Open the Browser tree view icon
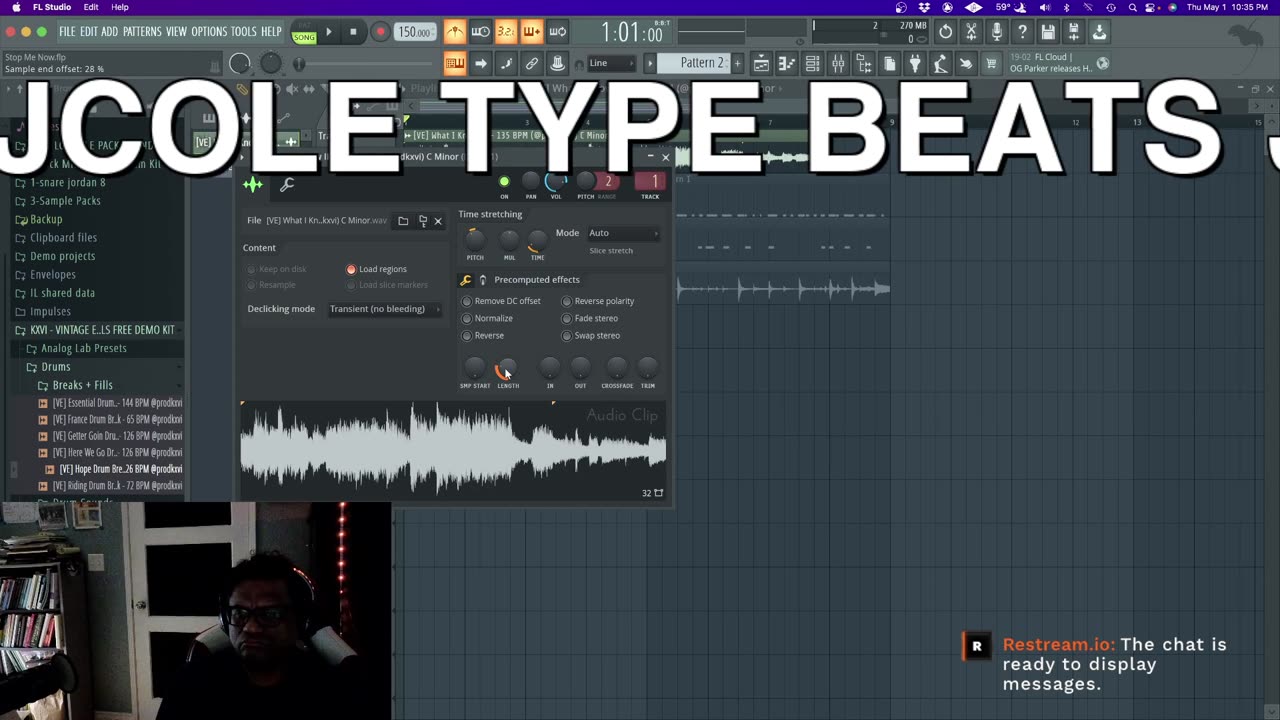The image size is (1280, 720). 864,64
